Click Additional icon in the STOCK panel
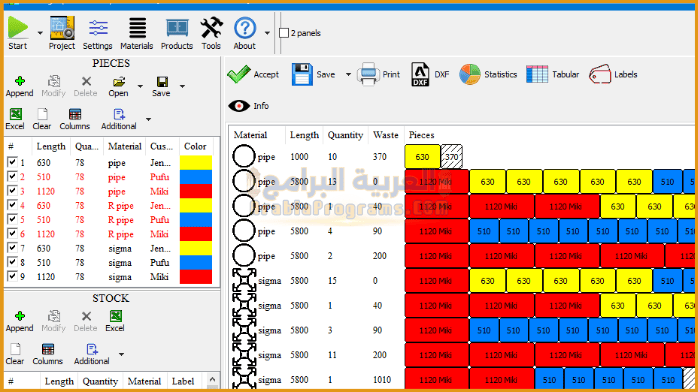The height and width of the screenshot is (392, 698). click(92, 349)
